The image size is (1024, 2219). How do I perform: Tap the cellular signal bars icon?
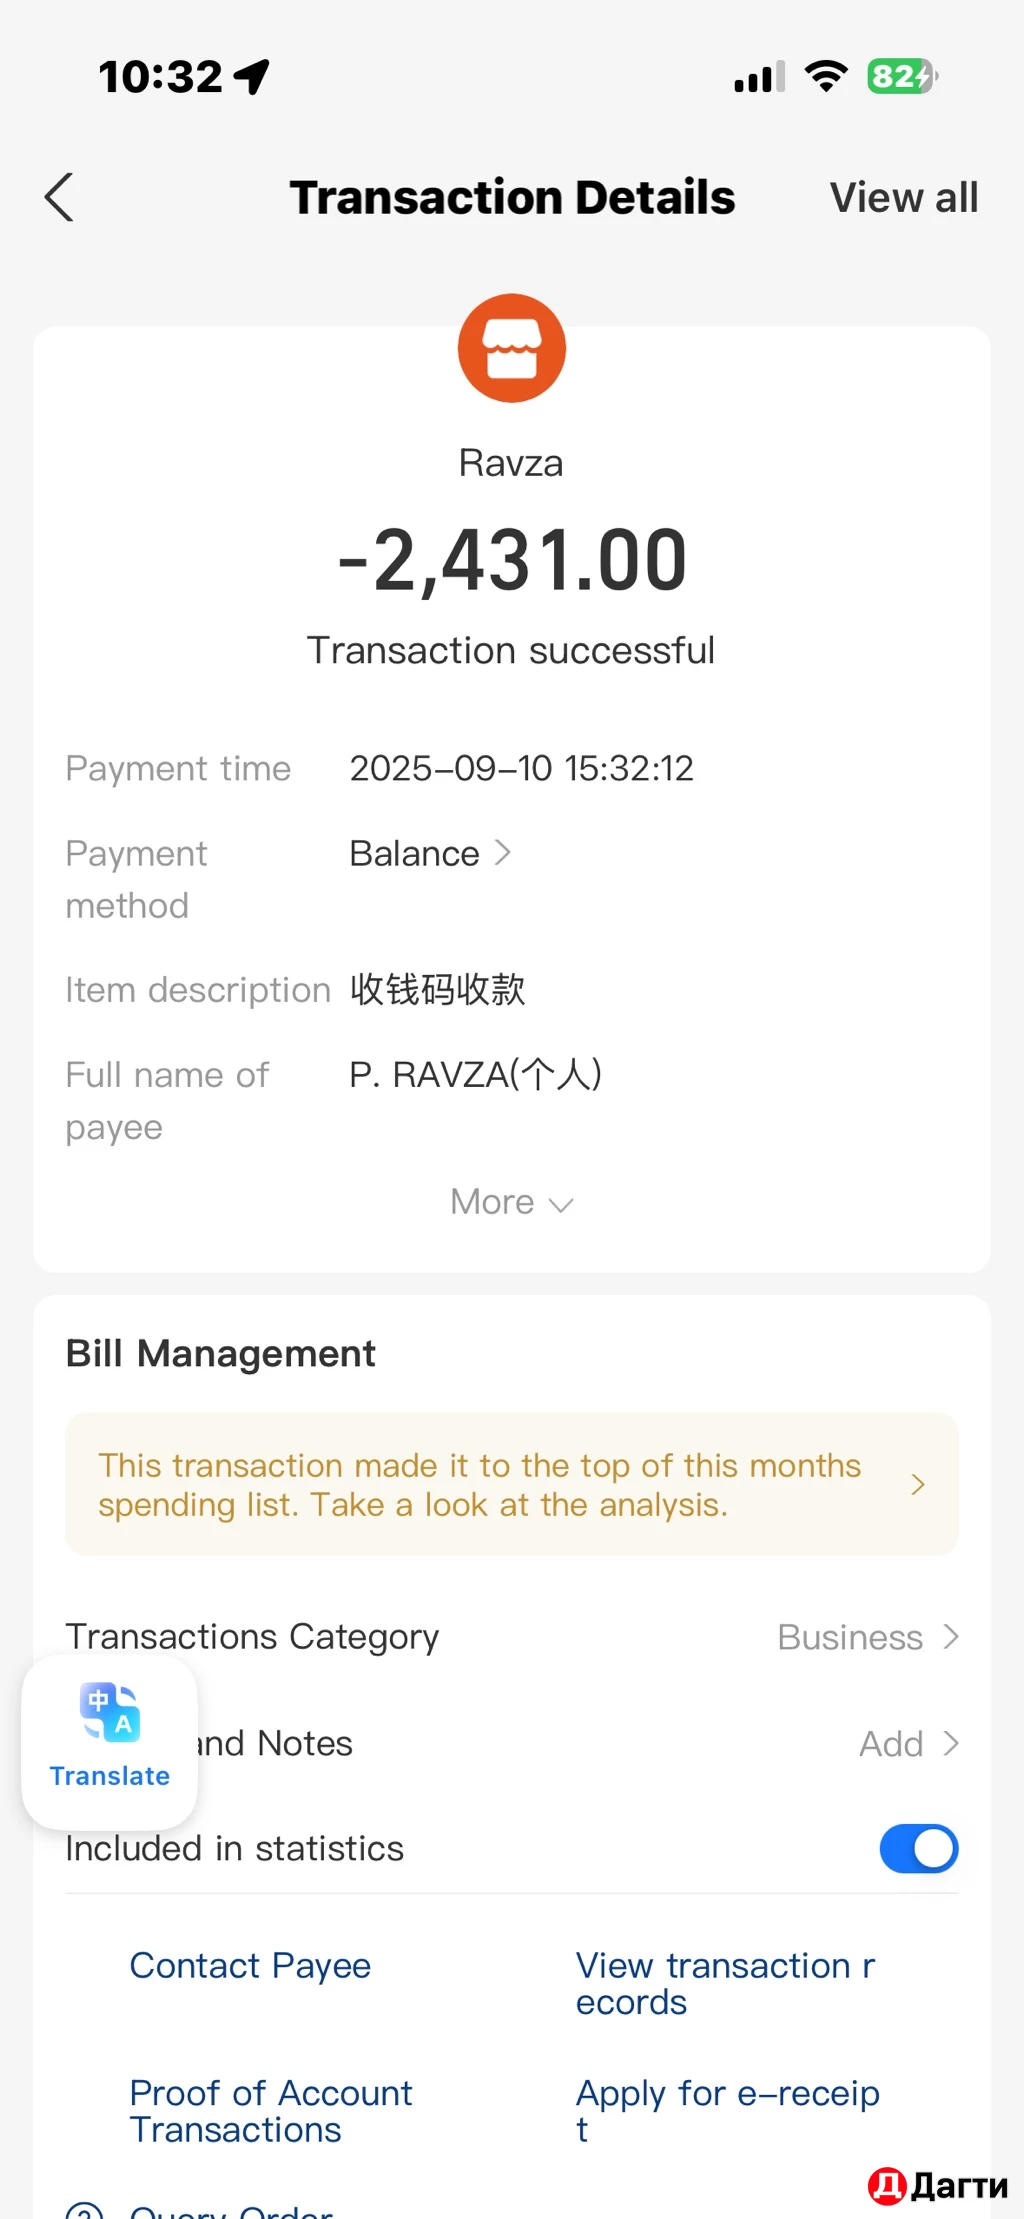coord(760,77)
